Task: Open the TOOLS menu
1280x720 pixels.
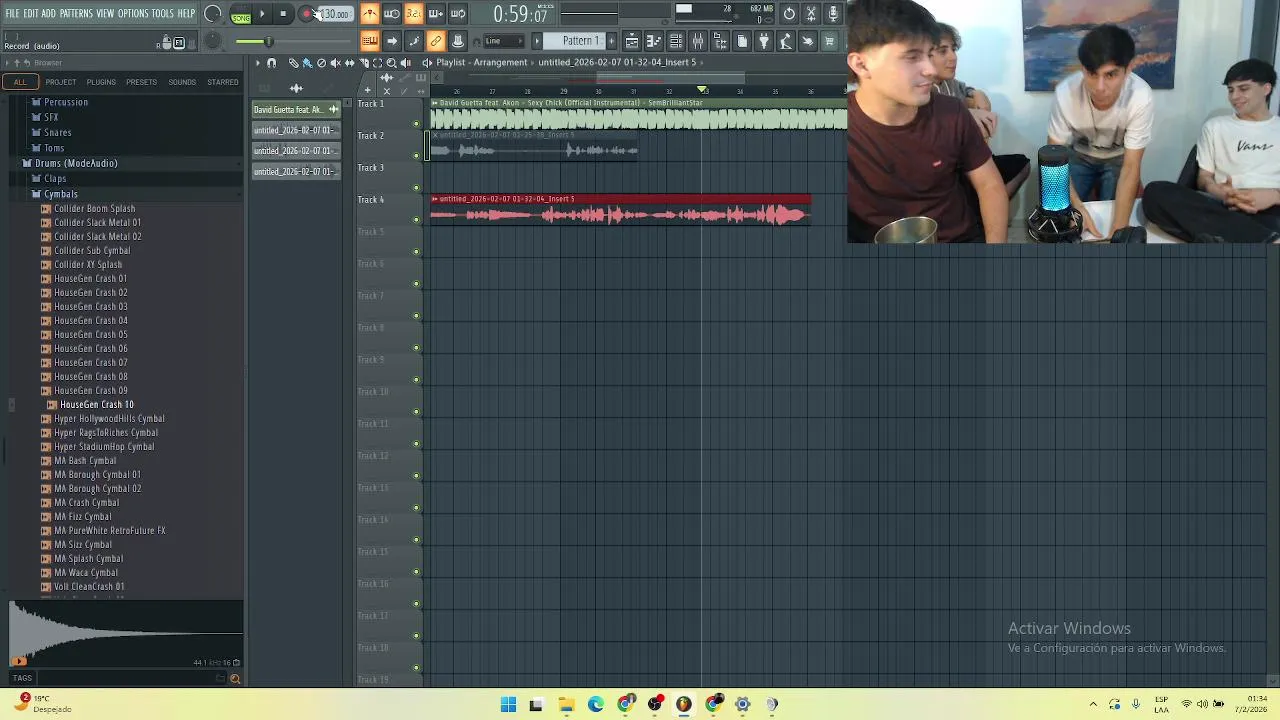Action: pyautogui.click(x=163, y=13)
